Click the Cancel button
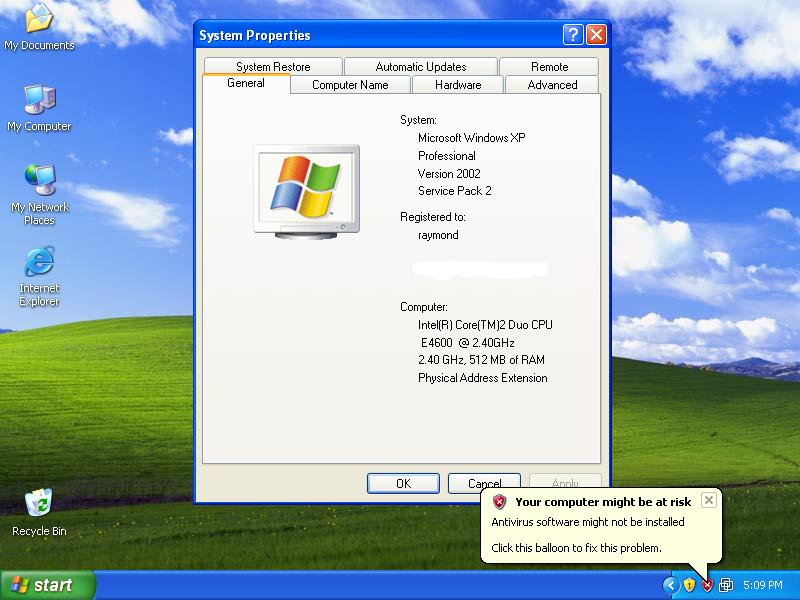 (x=484, y=483)
